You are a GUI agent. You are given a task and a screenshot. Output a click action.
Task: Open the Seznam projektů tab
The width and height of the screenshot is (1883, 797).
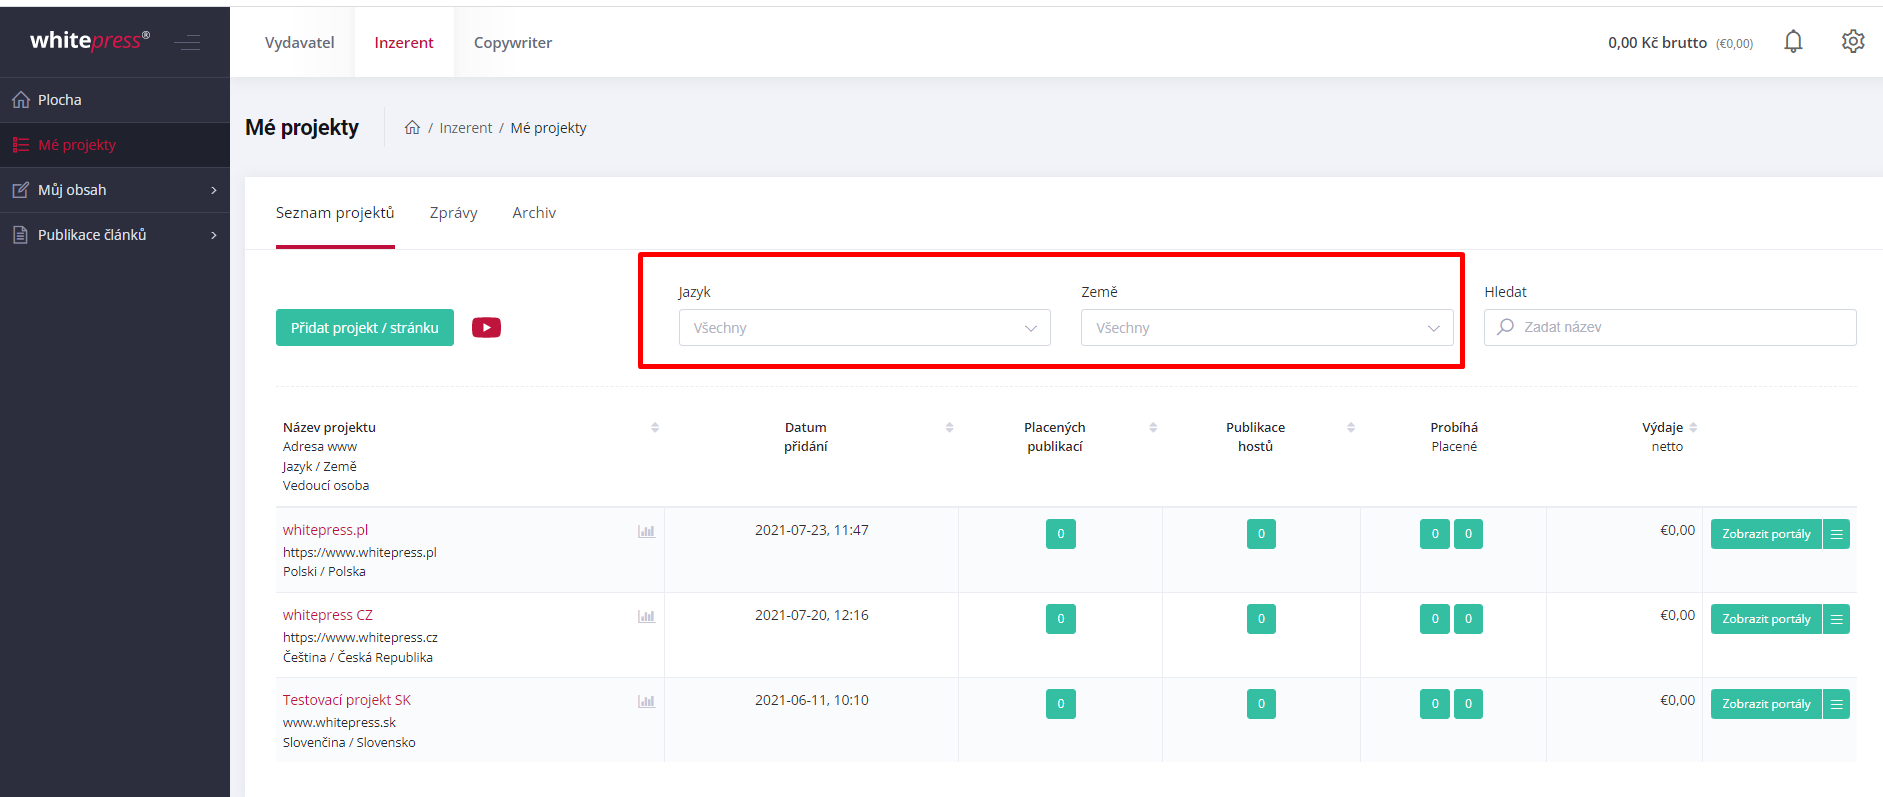[x=335, y=213]
